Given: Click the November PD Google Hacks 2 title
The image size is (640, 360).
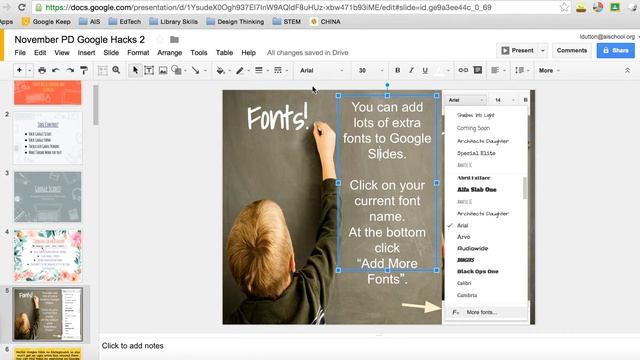Looking at the screenshot, I should [80, 40].
